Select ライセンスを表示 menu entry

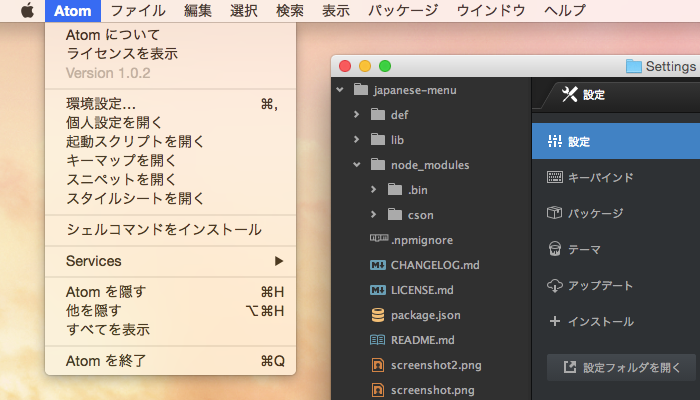coord(171,54)
